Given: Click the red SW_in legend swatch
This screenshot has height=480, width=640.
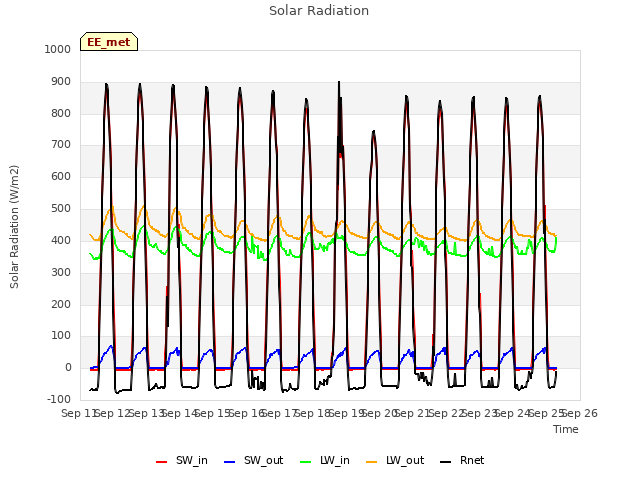Looking at the screenshot, I should tap(162, 462).
